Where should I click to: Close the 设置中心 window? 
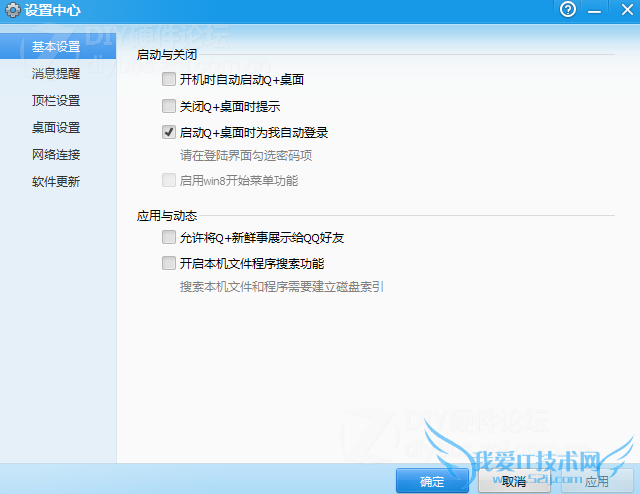tap(627, 9)
